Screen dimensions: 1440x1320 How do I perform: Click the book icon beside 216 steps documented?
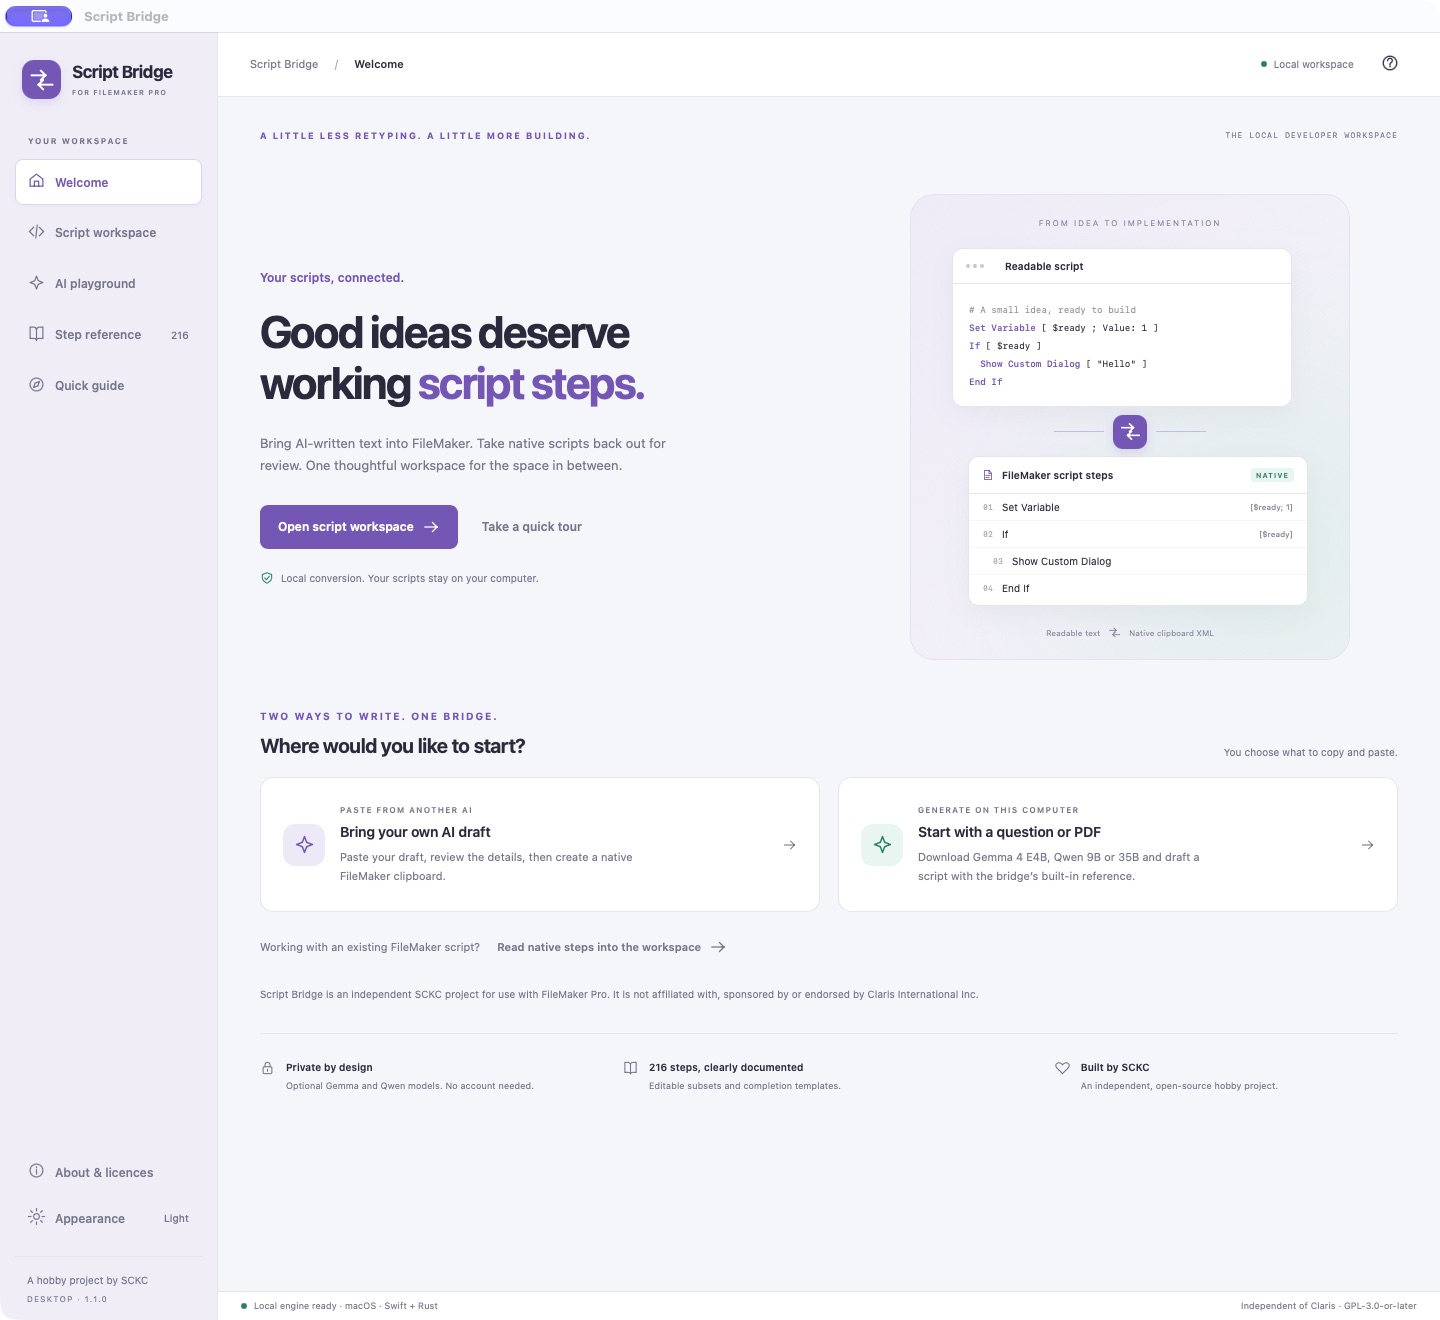[630, 1068]
